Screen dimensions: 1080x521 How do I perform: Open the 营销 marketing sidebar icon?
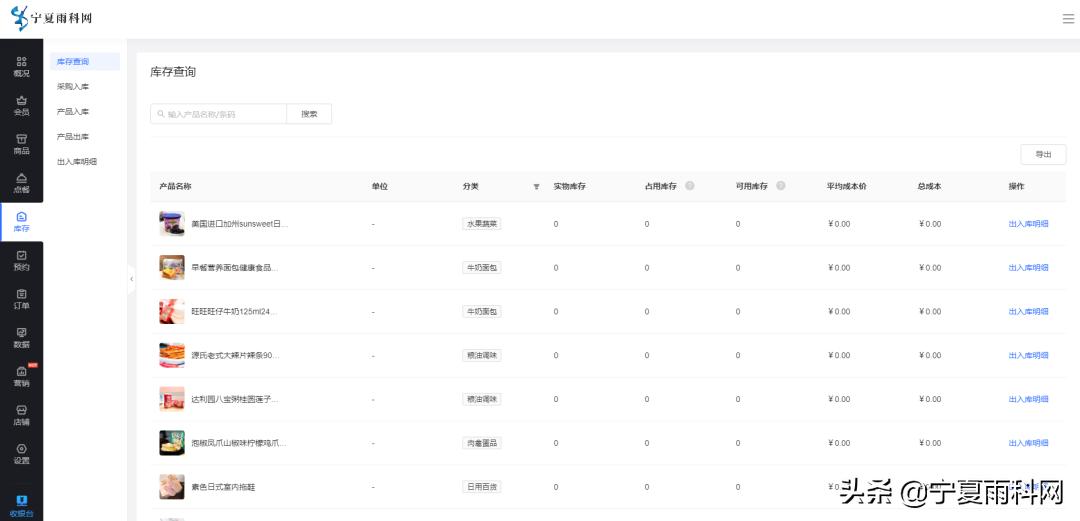pyautogui.click(x=21, y=376)
